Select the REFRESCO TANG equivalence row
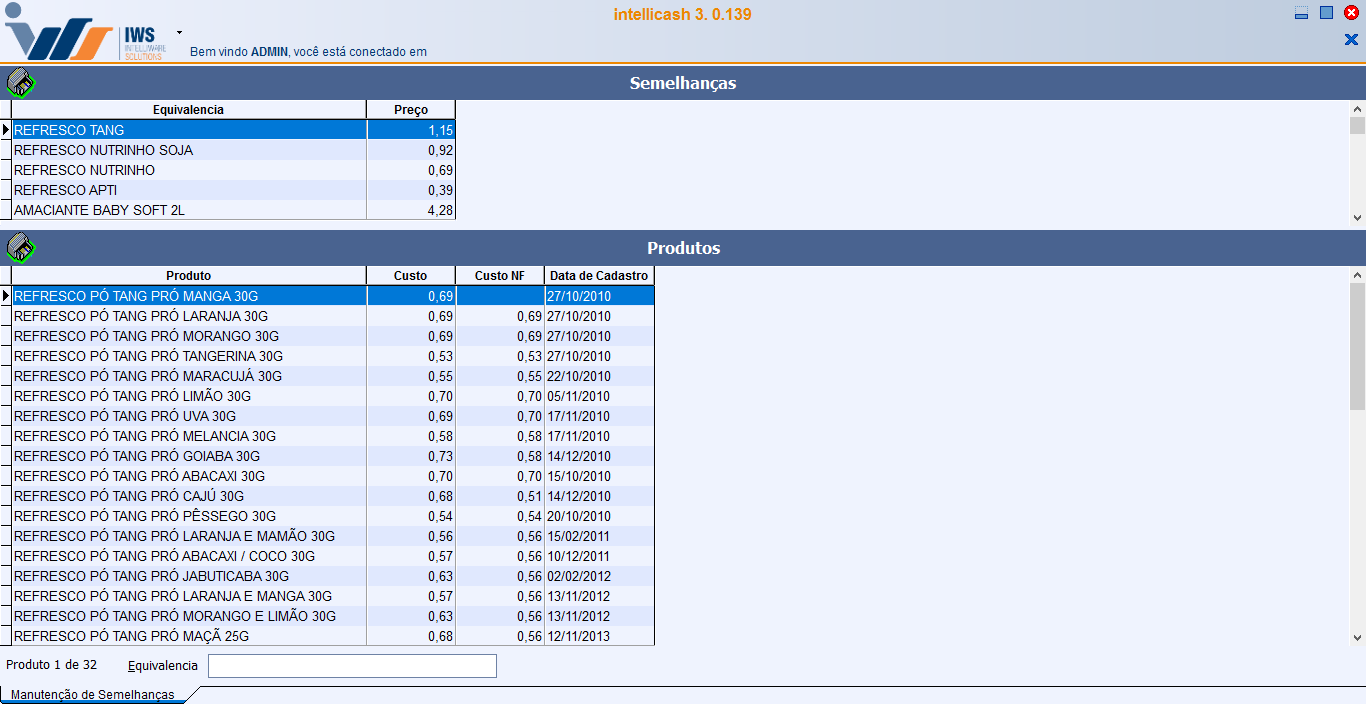 click(233, 130)
